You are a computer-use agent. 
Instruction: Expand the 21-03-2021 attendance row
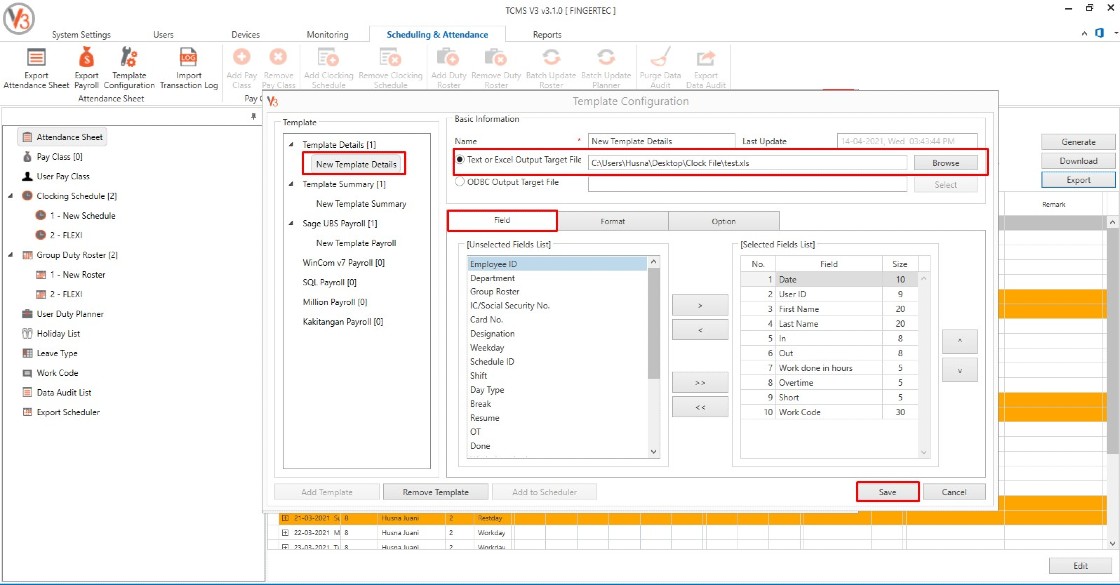[x=285, y=519]
